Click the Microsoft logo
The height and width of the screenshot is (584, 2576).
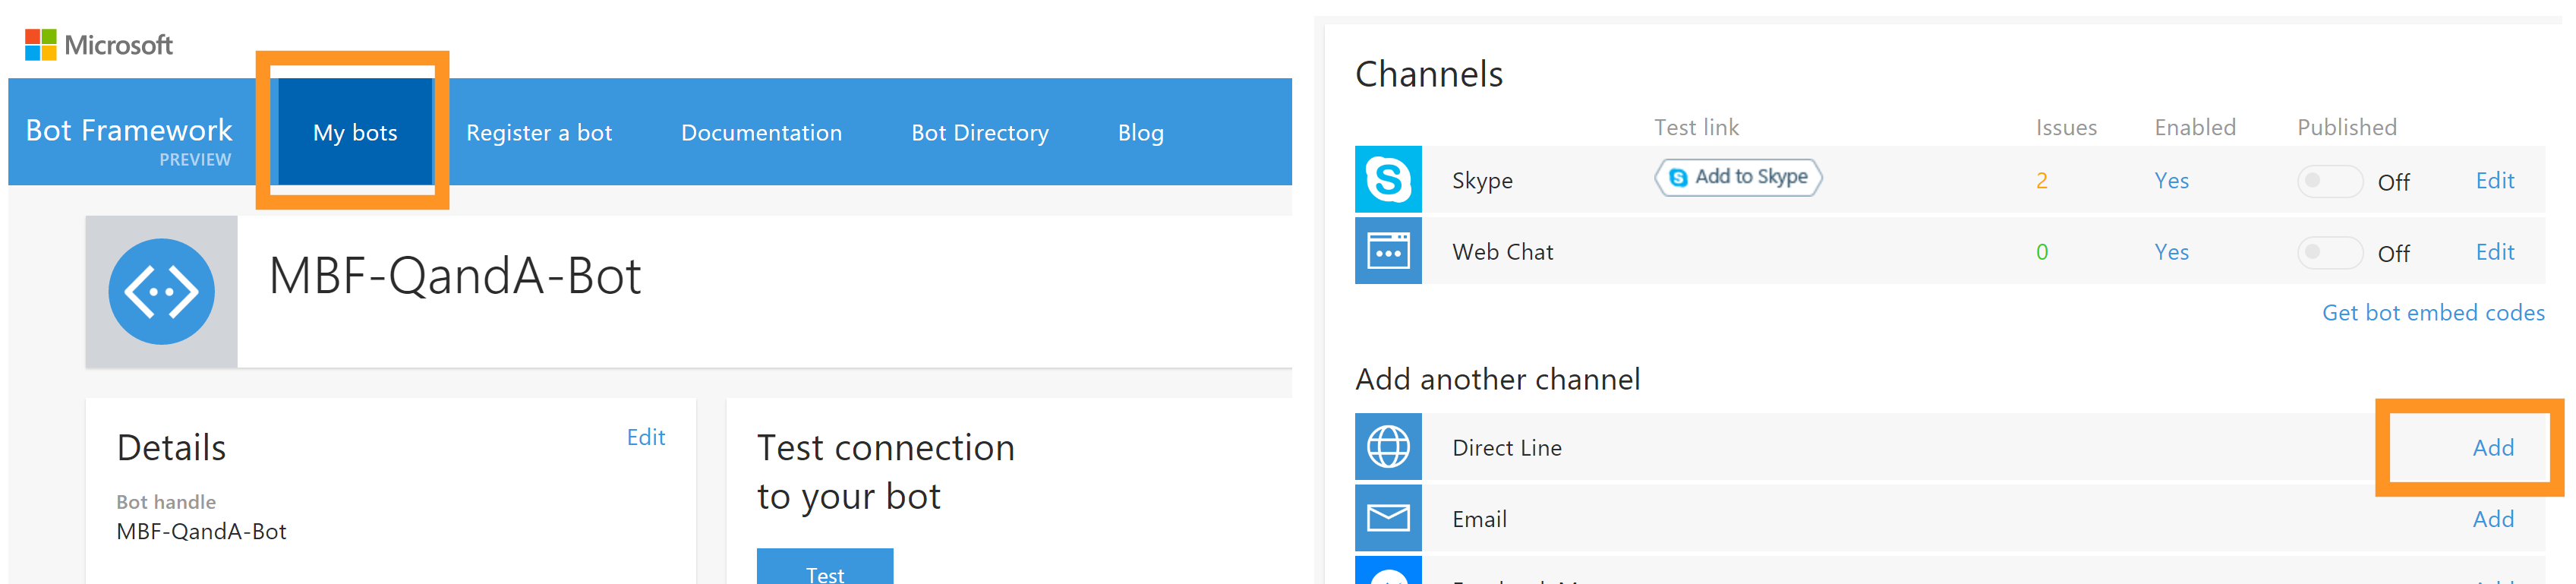(98, 45)
